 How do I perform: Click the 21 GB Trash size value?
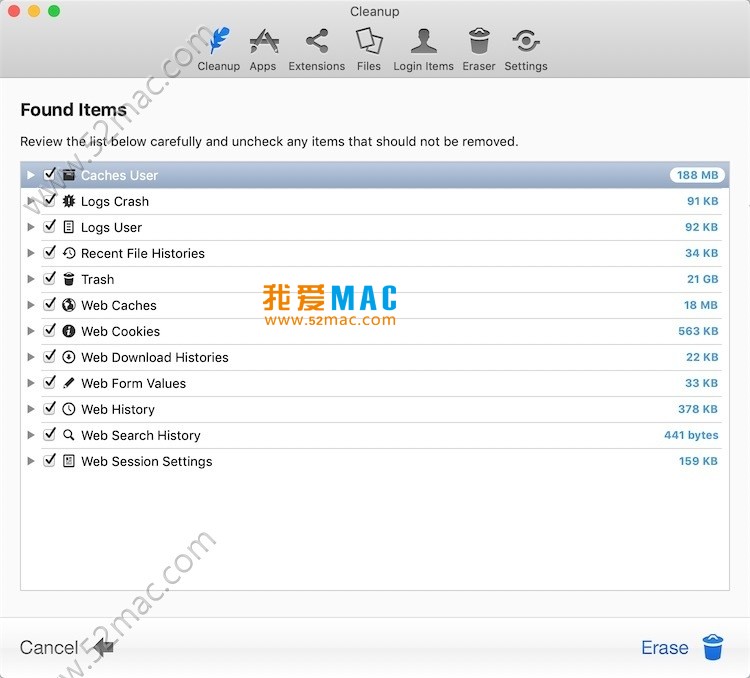703,279
